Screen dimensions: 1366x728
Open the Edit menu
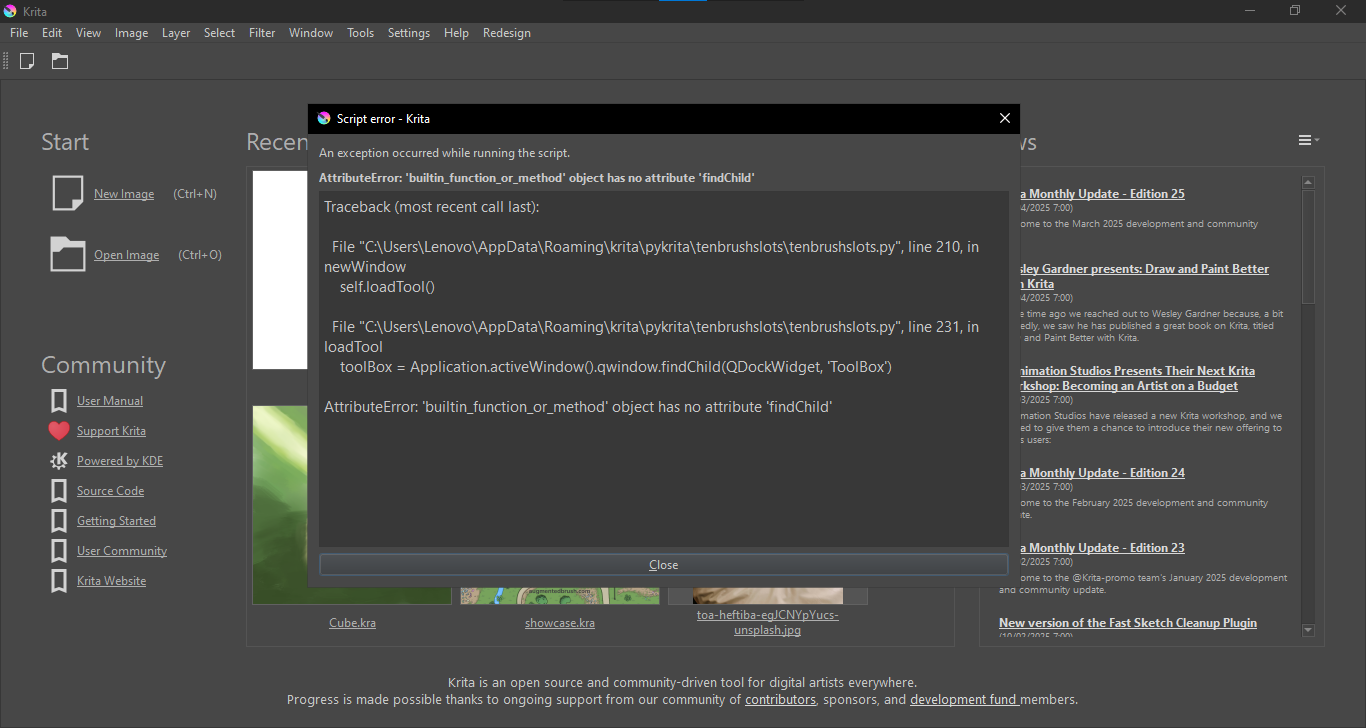[52, 33]
